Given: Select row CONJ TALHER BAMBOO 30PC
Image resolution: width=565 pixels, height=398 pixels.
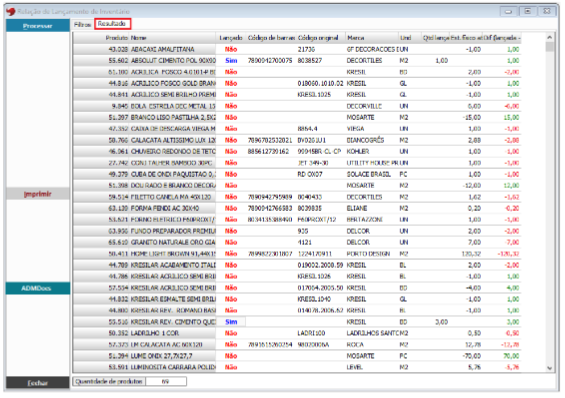Looking at the screenshot, I should point(297,163).
